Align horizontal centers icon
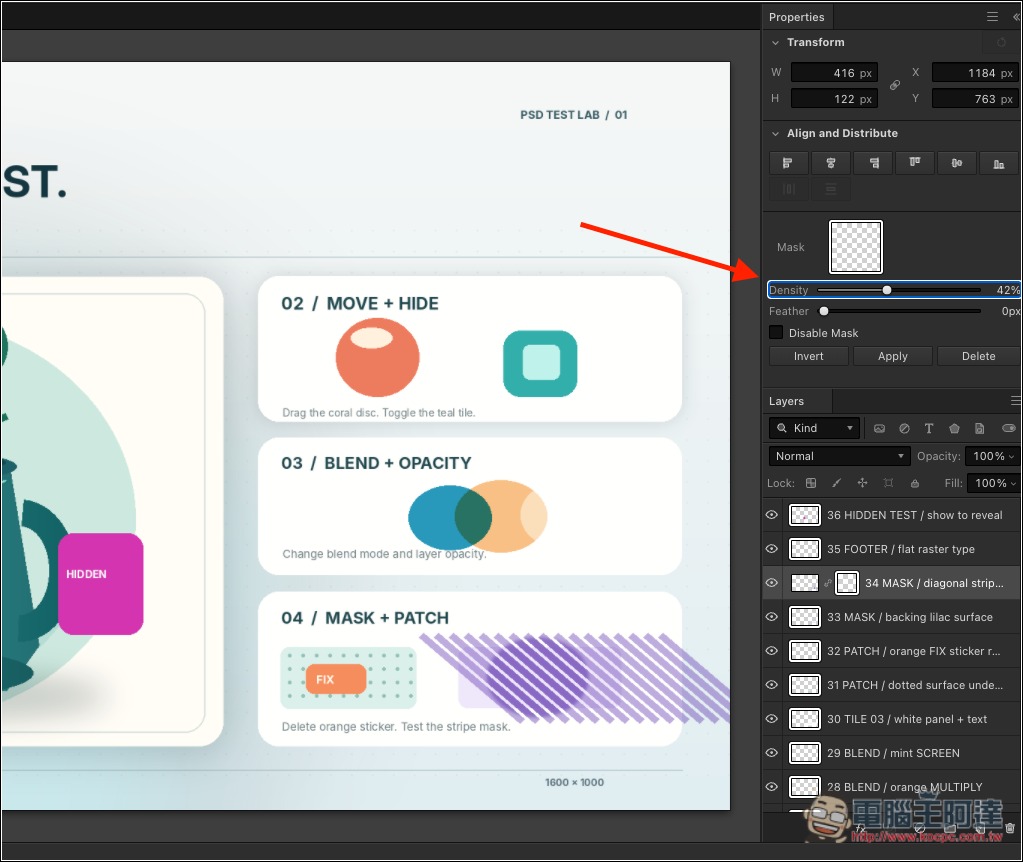The width and height of the screenshot is (1023, 862). pos(831,163)
